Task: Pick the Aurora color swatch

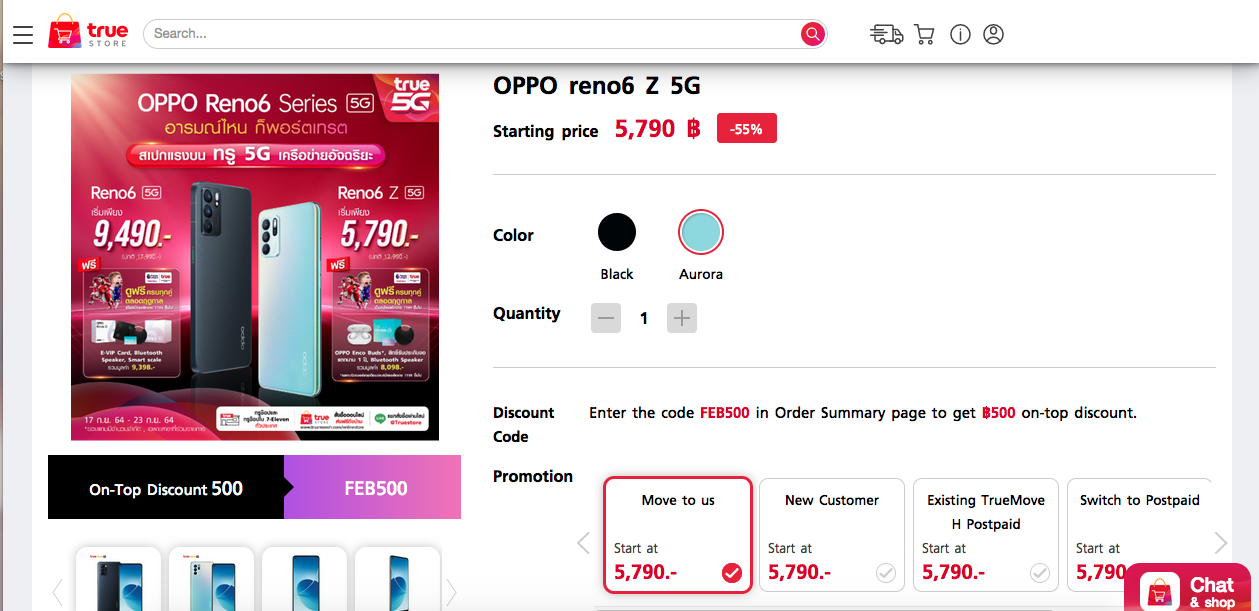Action: [x=700, y=233]
